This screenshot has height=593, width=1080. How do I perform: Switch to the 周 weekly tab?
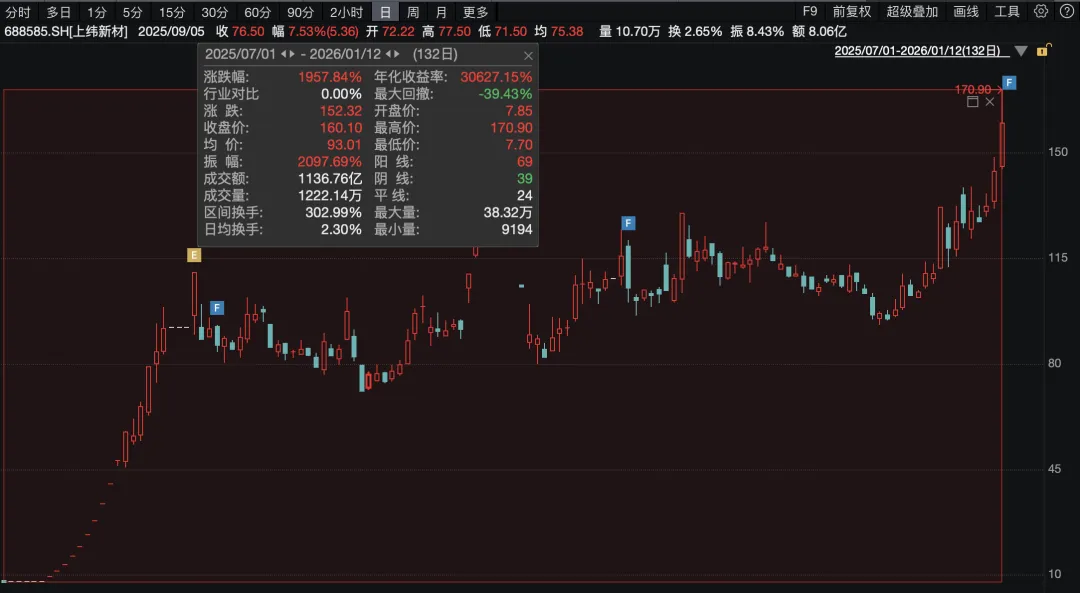coord(413,12)
